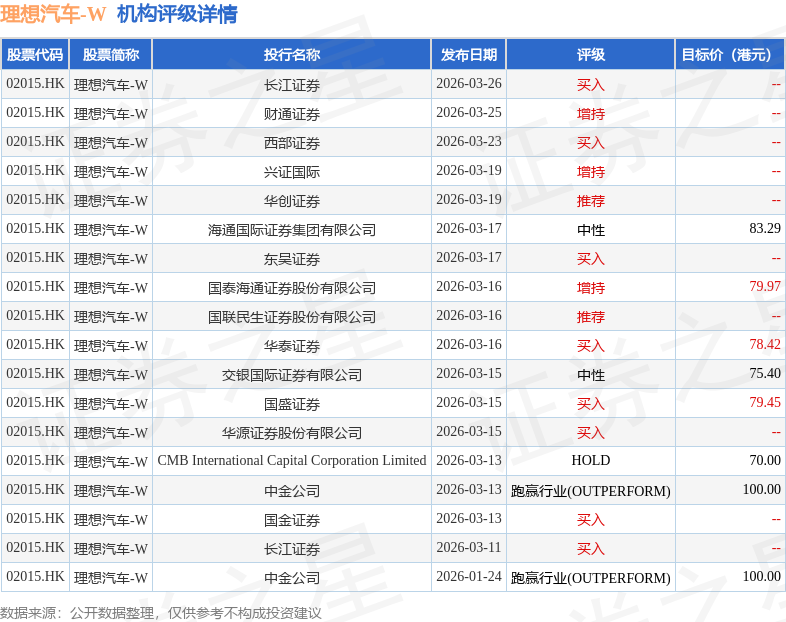
Task: Click the CMB International Capital Corporation Limited cell
Action: click(x=292, y=461)
